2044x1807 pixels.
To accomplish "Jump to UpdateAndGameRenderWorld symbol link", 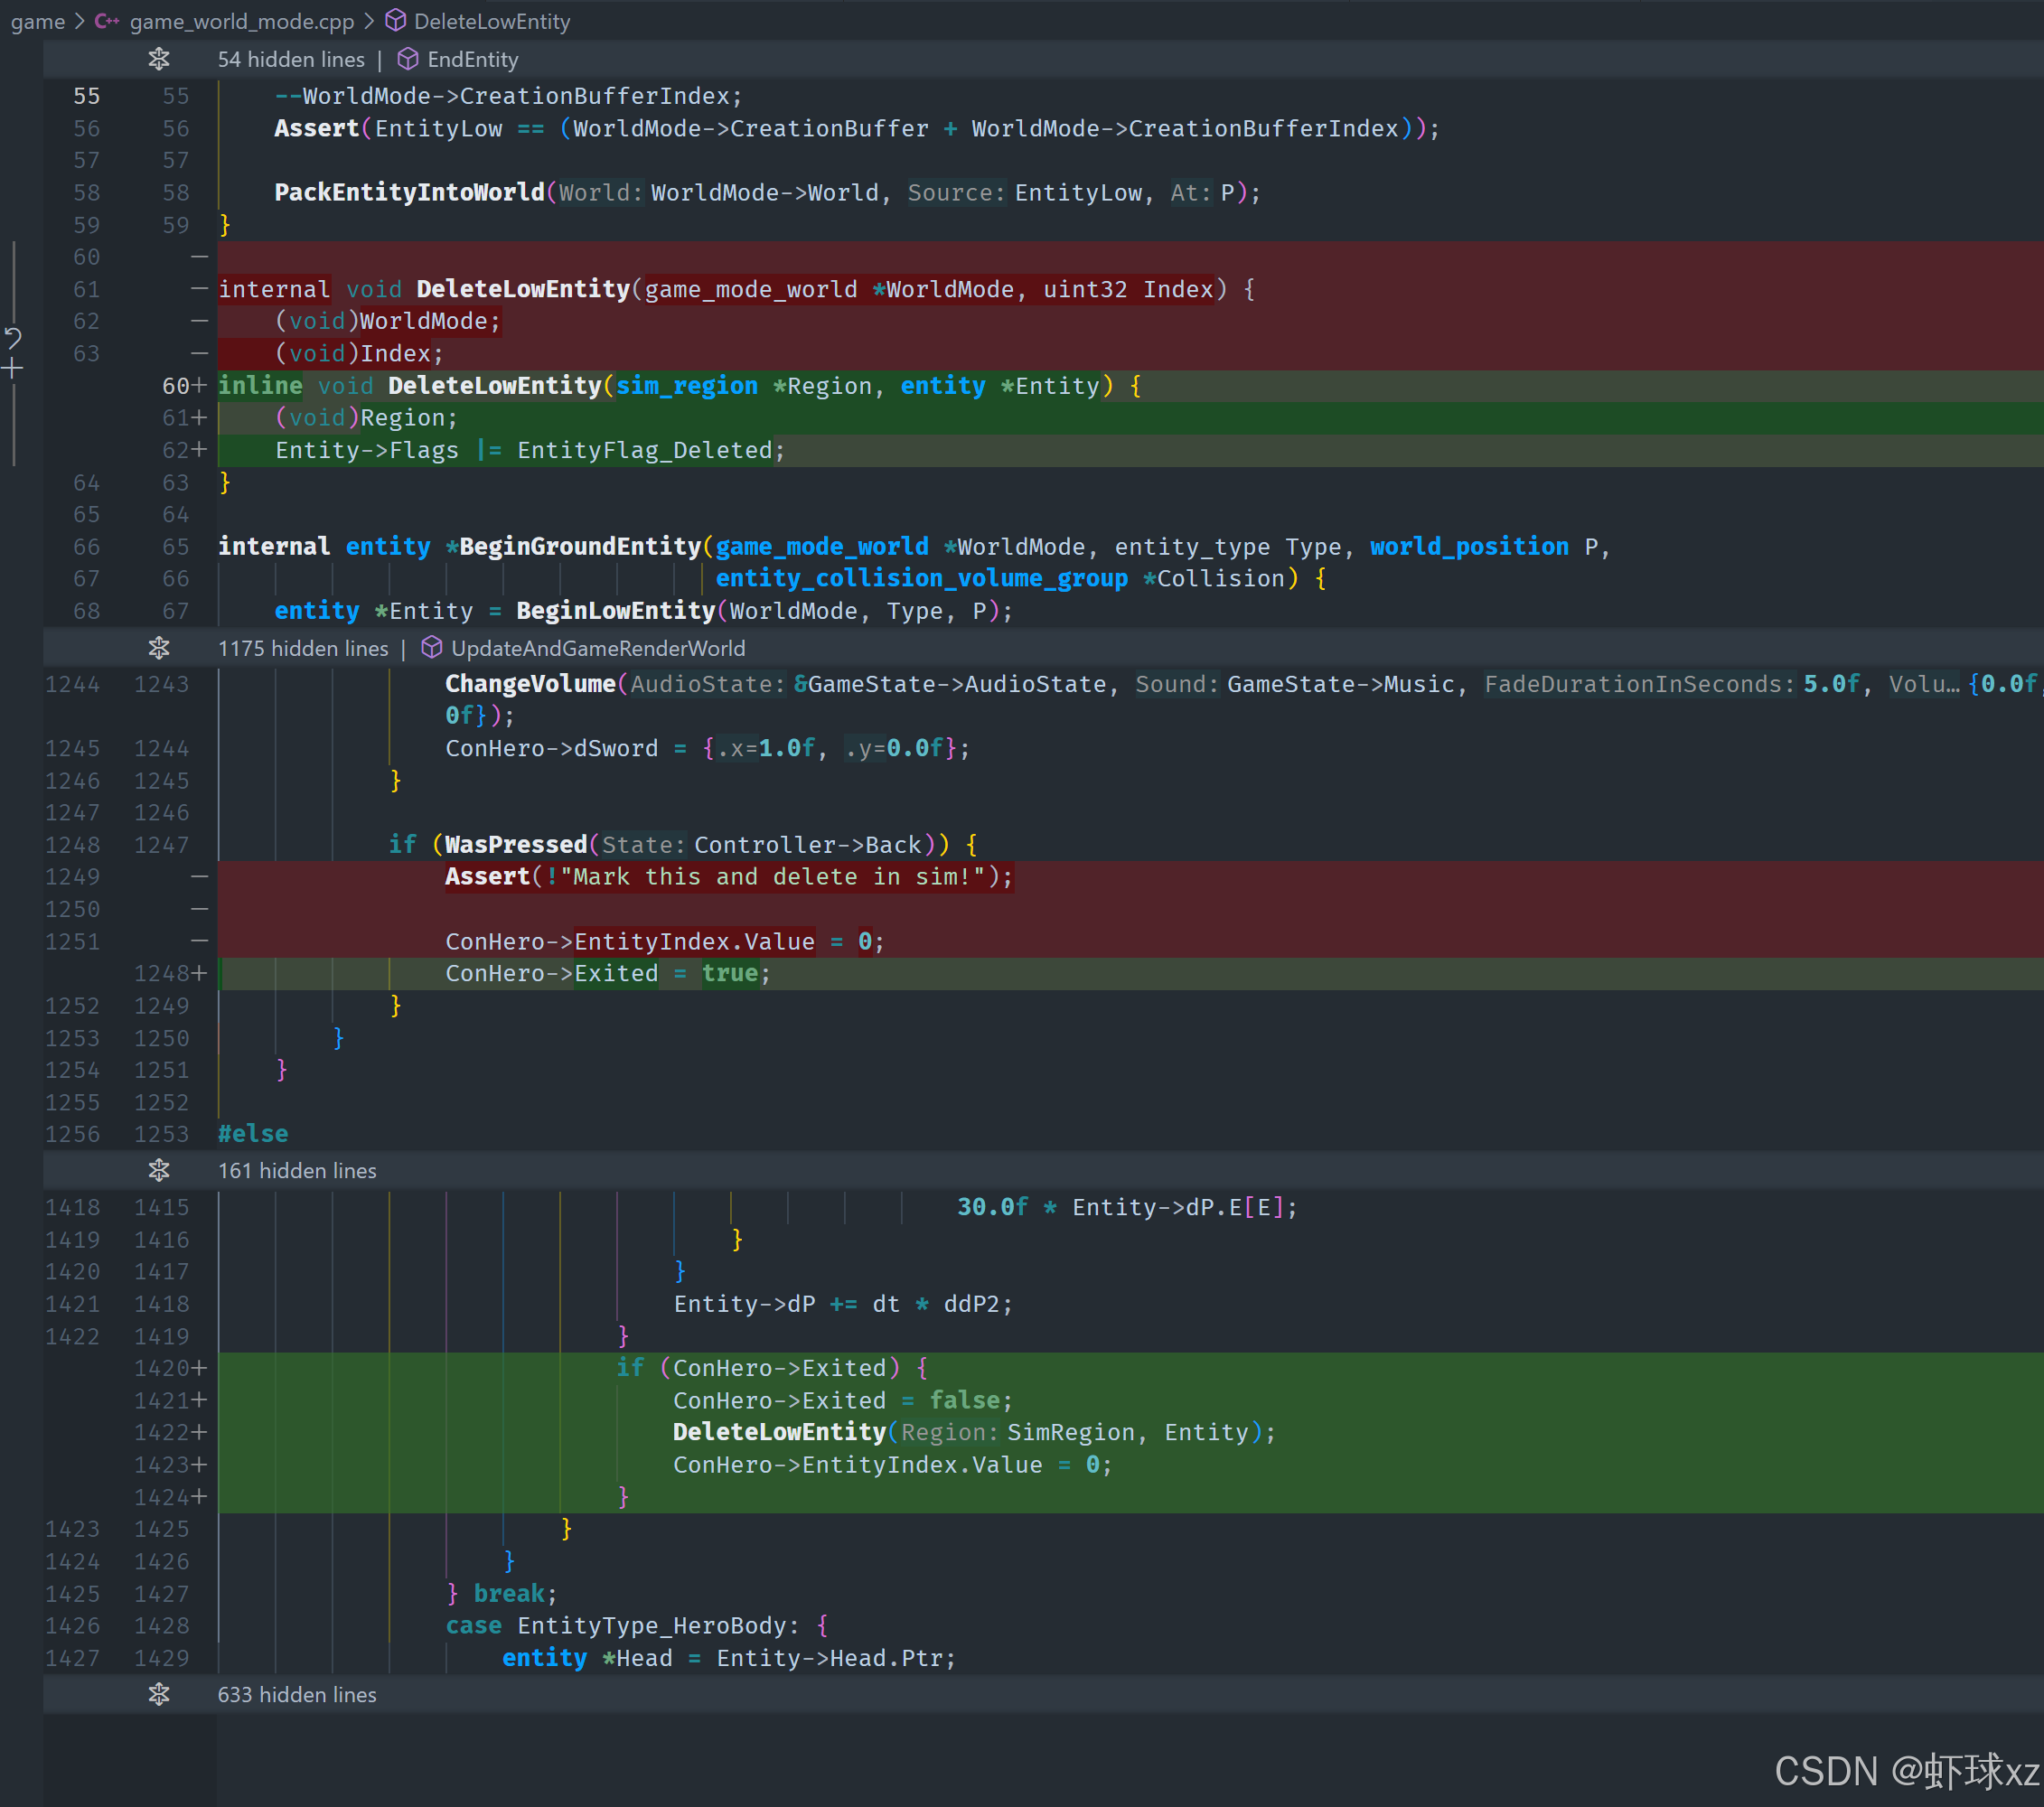I will [598, 648].
